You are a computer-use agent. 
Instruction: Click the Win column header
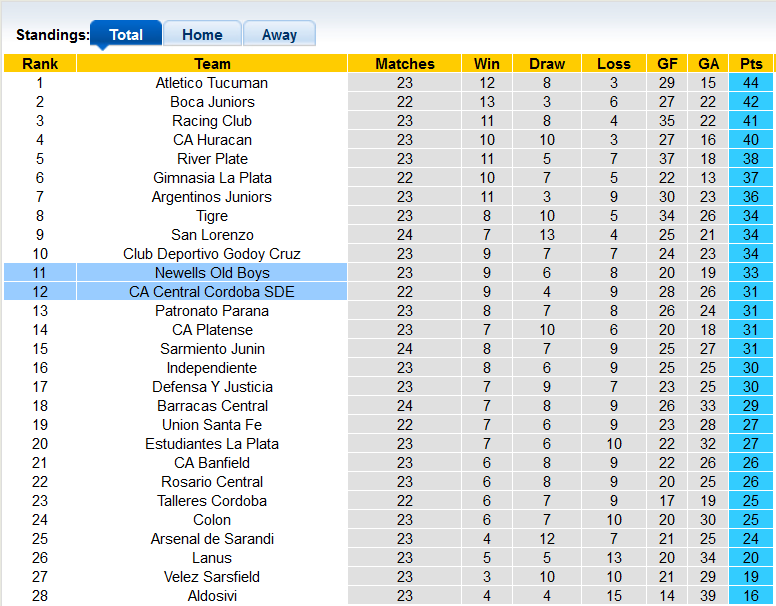pos(487,64)
